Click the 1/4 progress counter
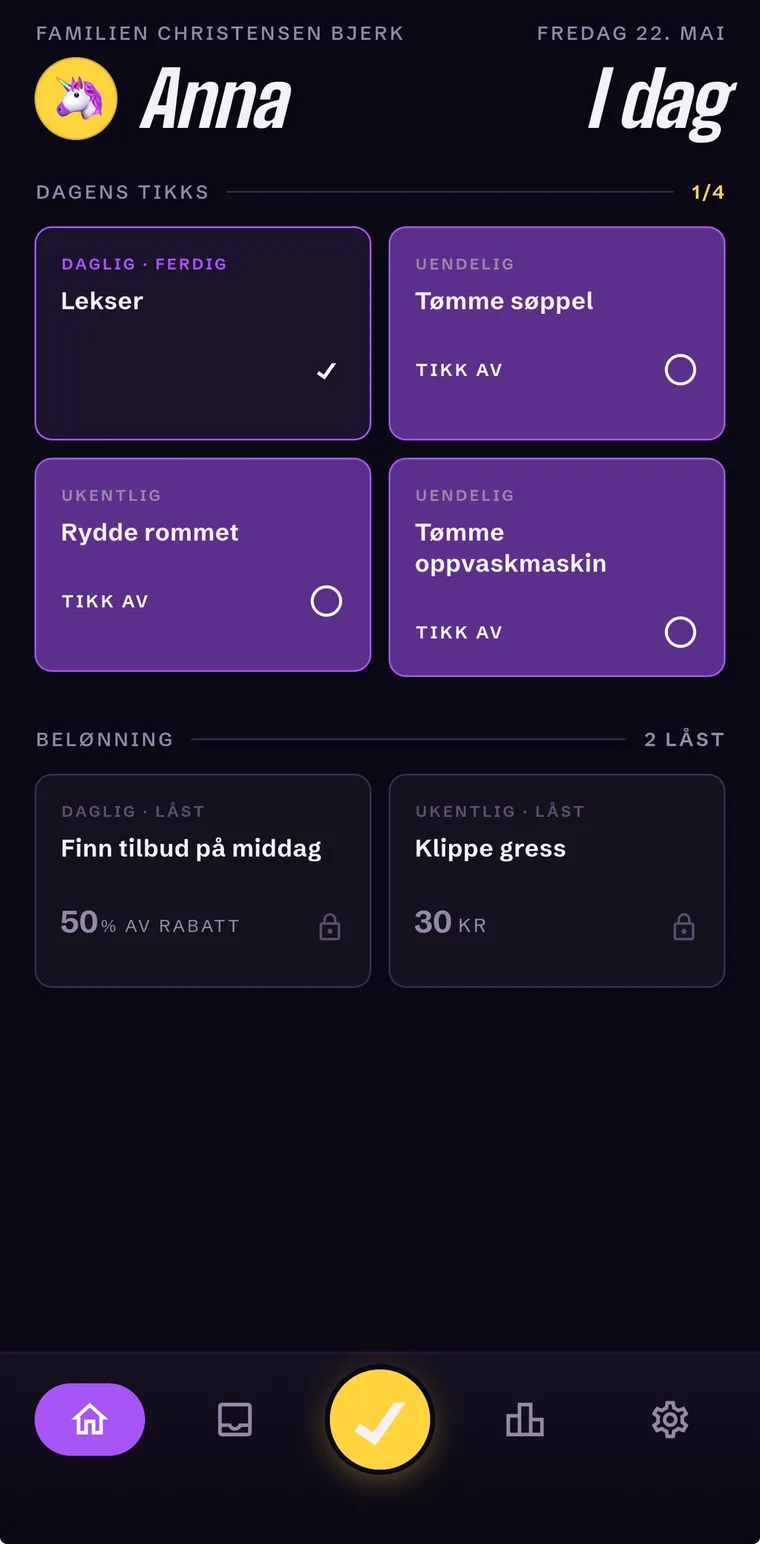Image resolution: width=760 pixels, height=1544 pixels. [x=708, y=192]
